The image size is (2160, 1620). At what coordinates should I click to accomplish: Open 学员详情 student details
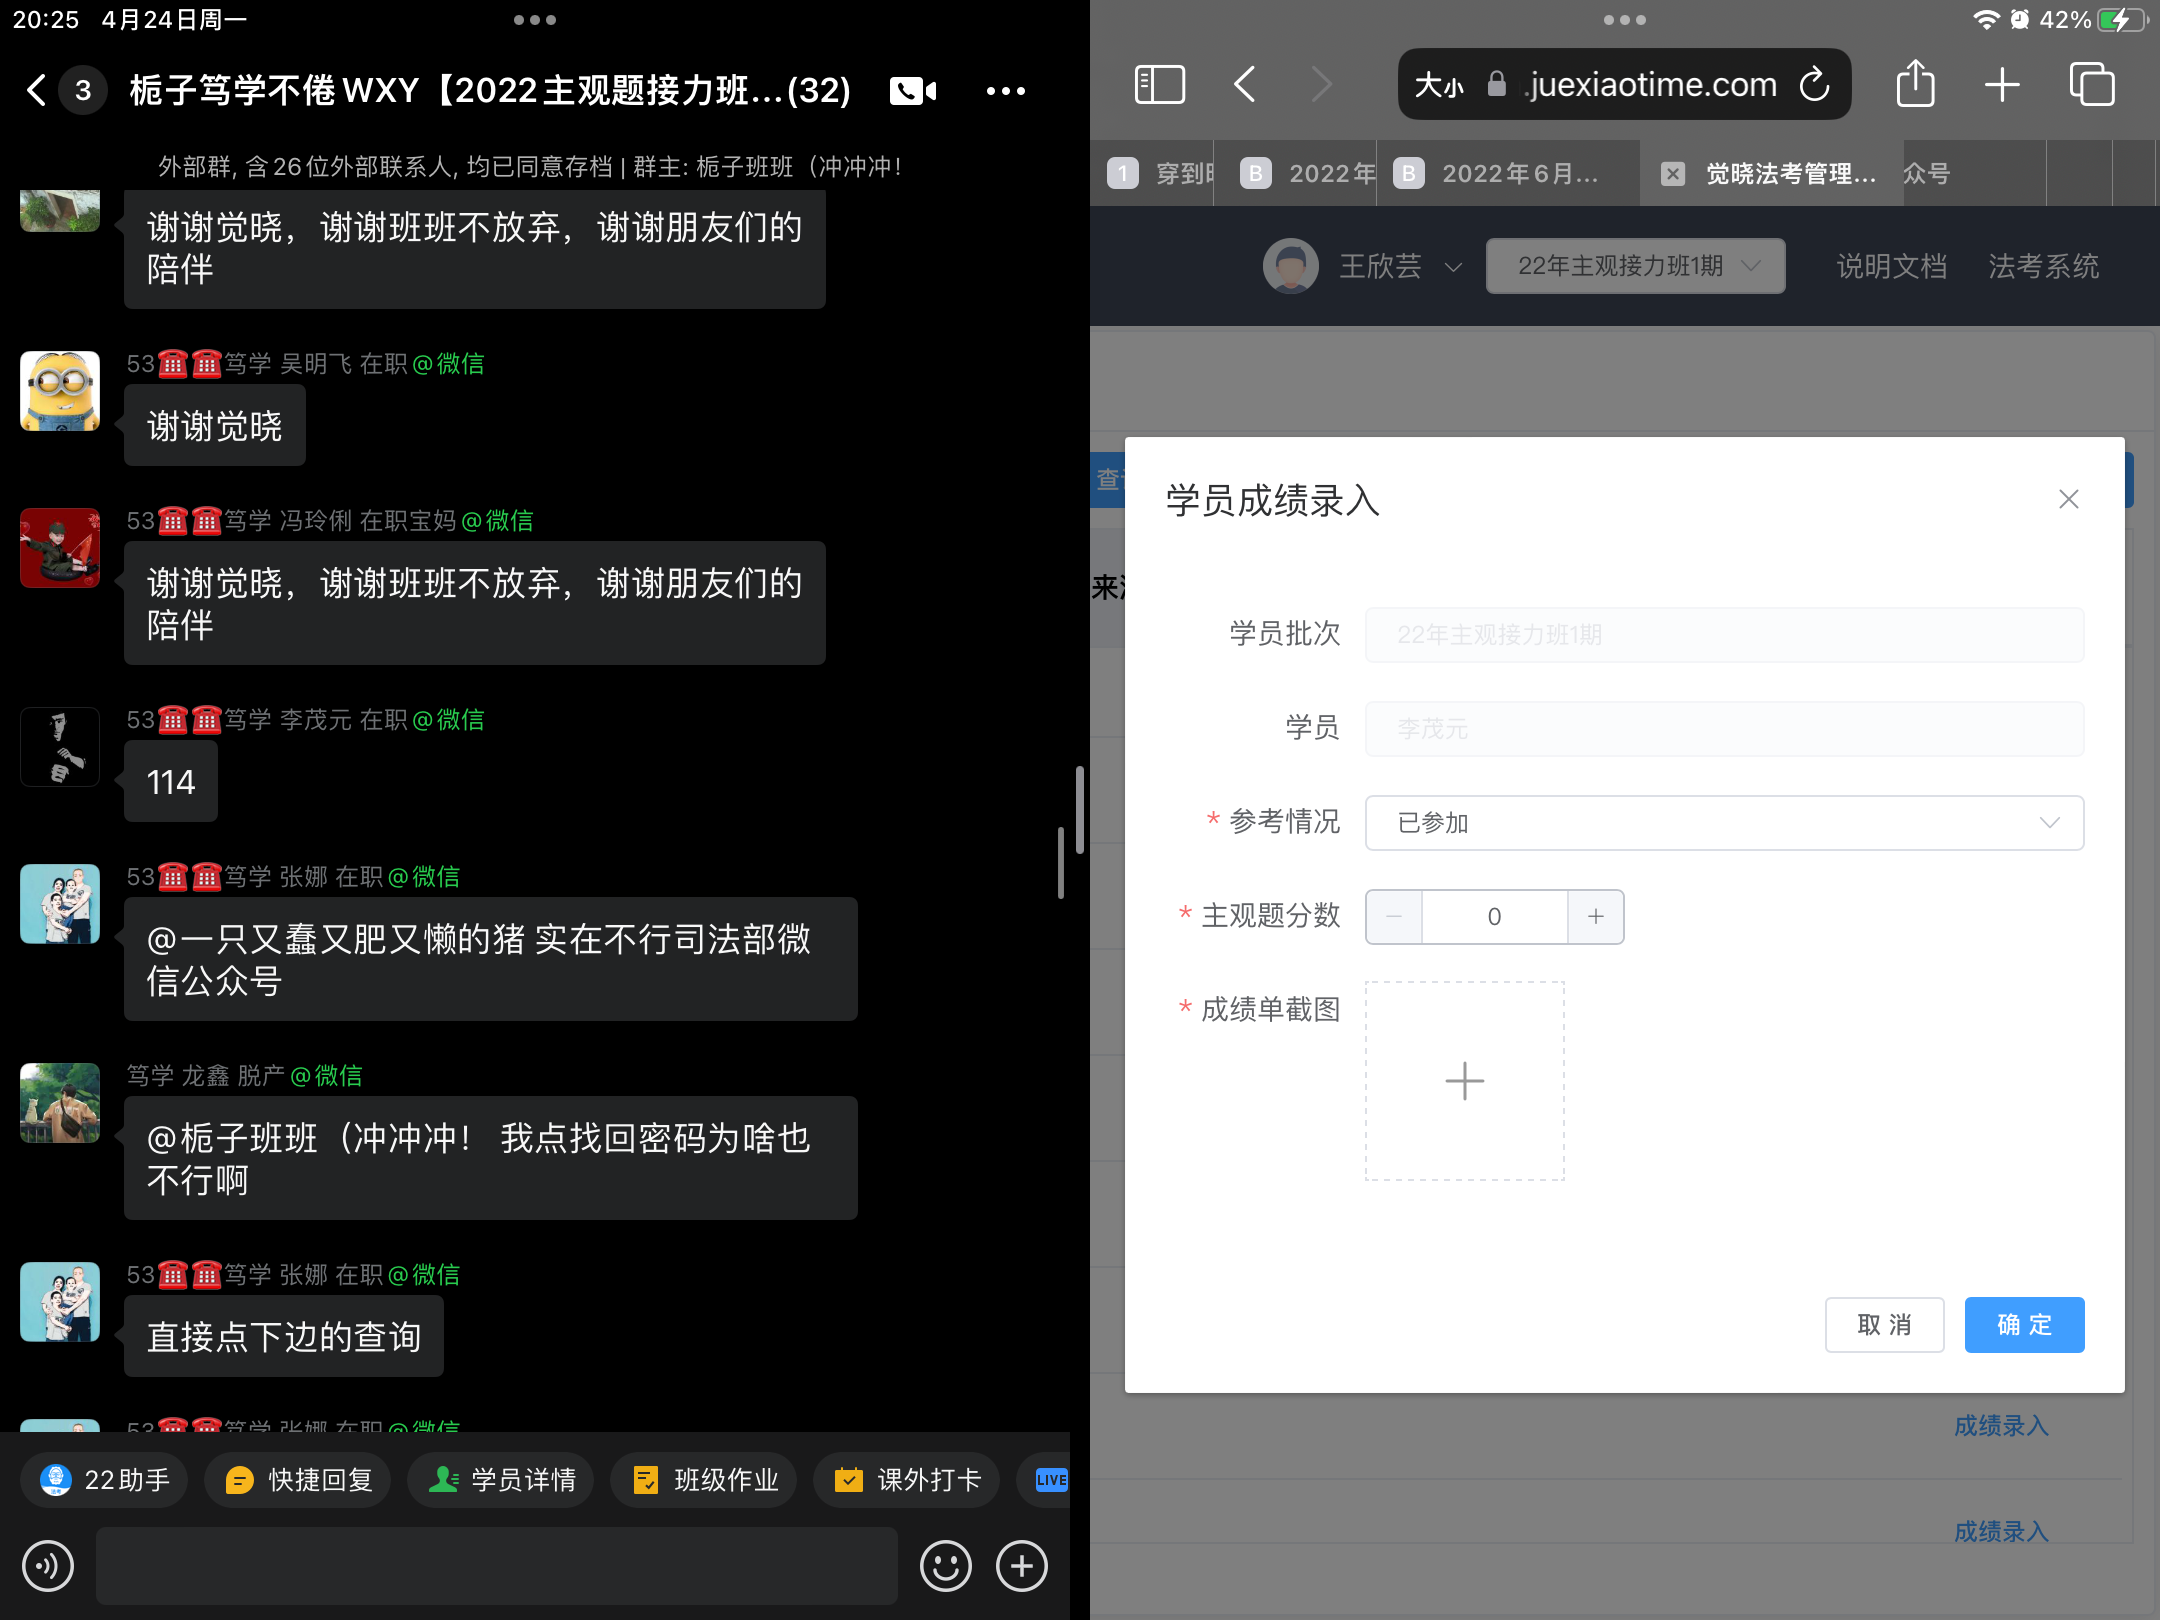(x=501, y=1479)
